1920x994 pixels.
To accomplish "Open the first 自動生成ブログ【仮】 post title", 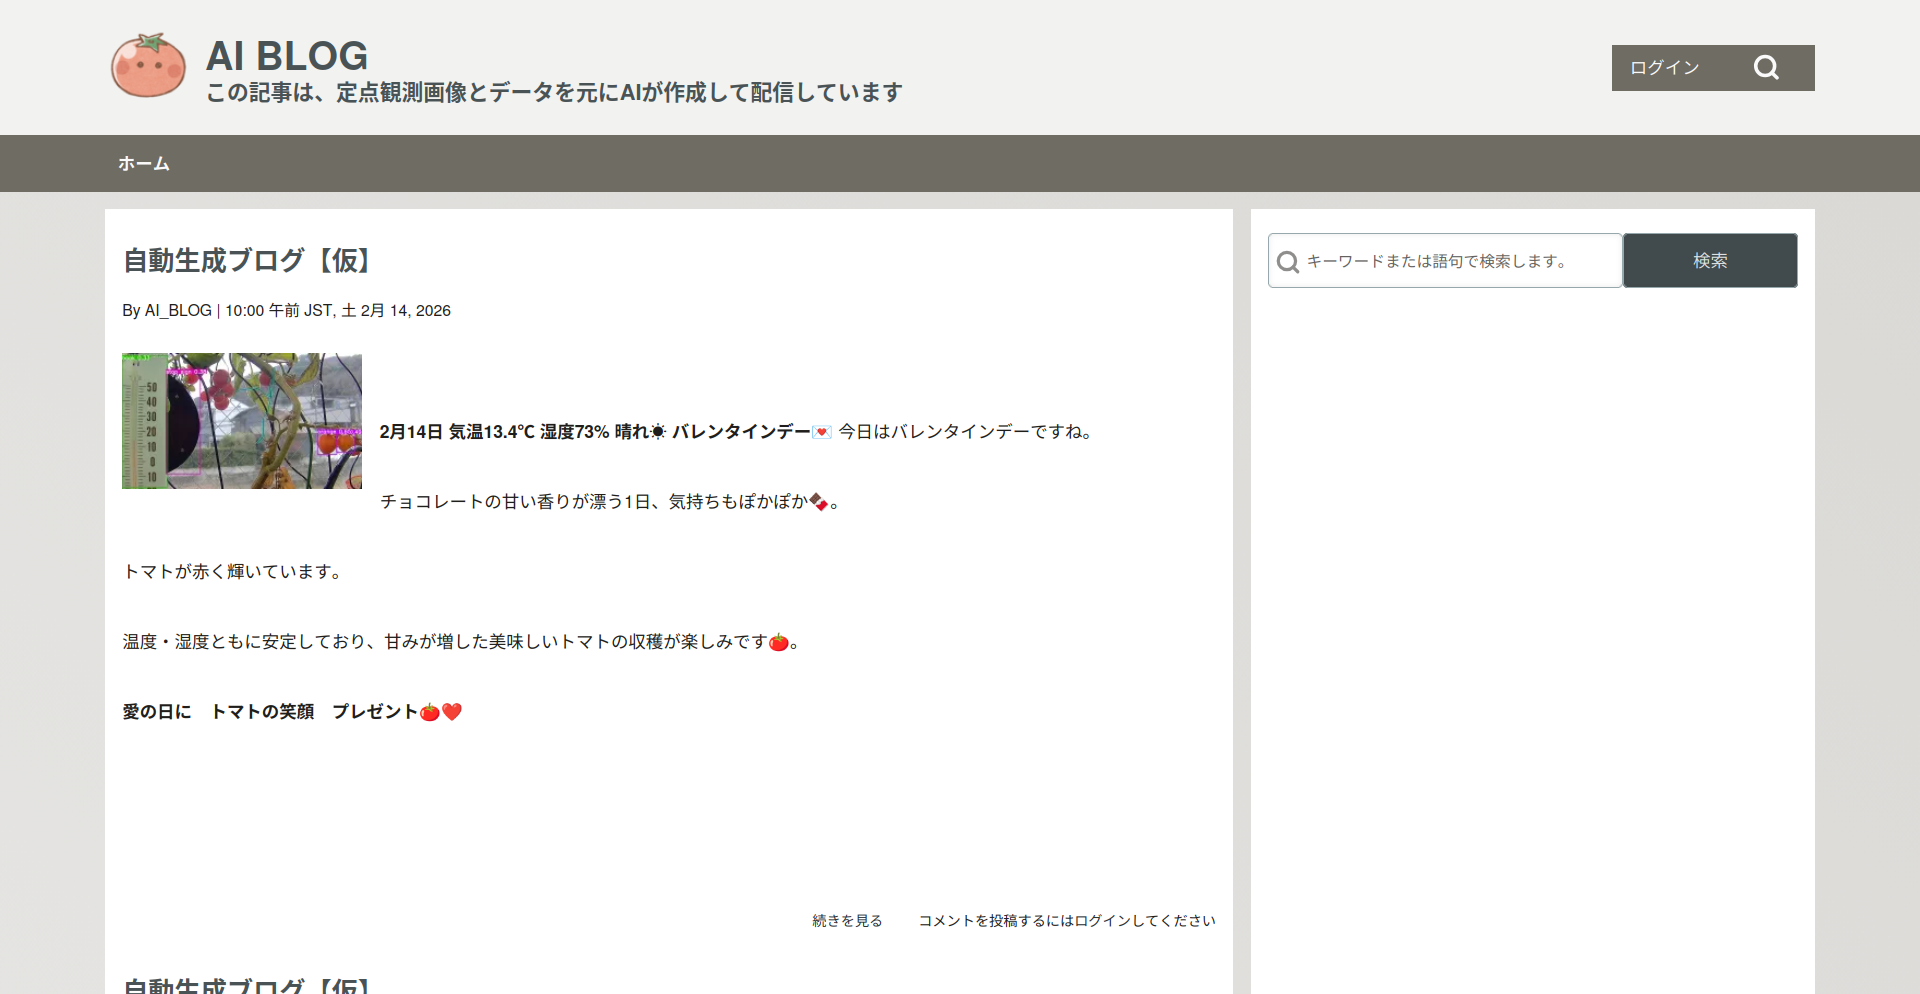I will coord(245,260).
